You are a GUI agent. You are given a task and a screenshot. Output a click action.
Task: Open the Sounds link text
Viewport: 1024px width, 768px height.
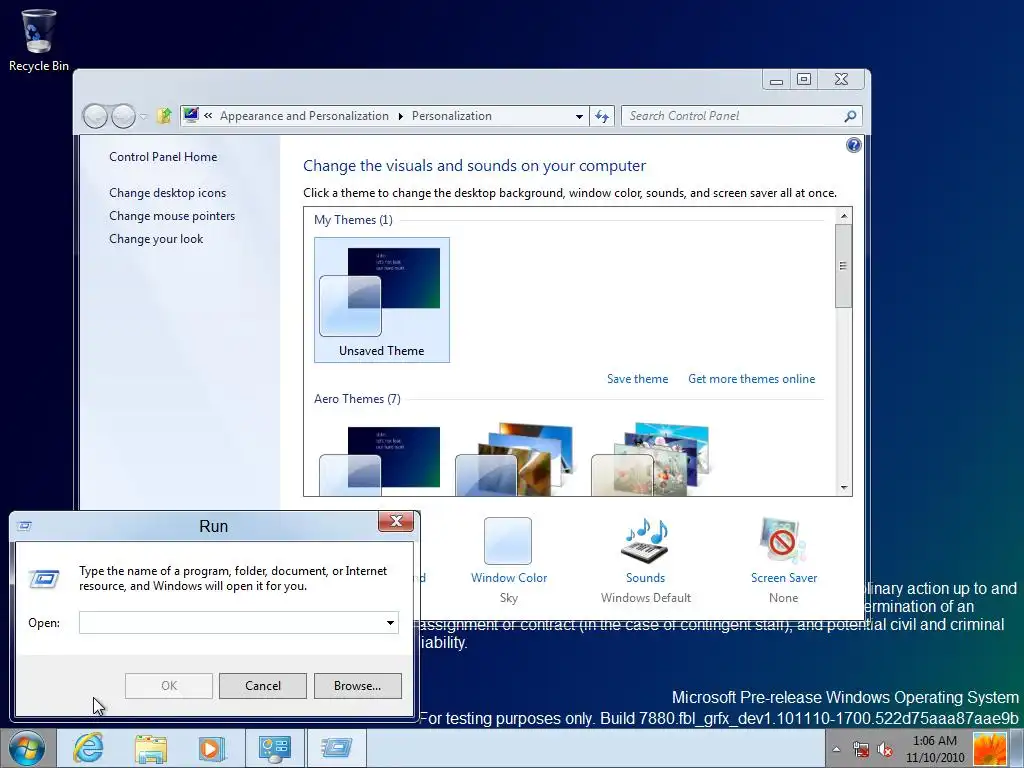click(645, 578)
